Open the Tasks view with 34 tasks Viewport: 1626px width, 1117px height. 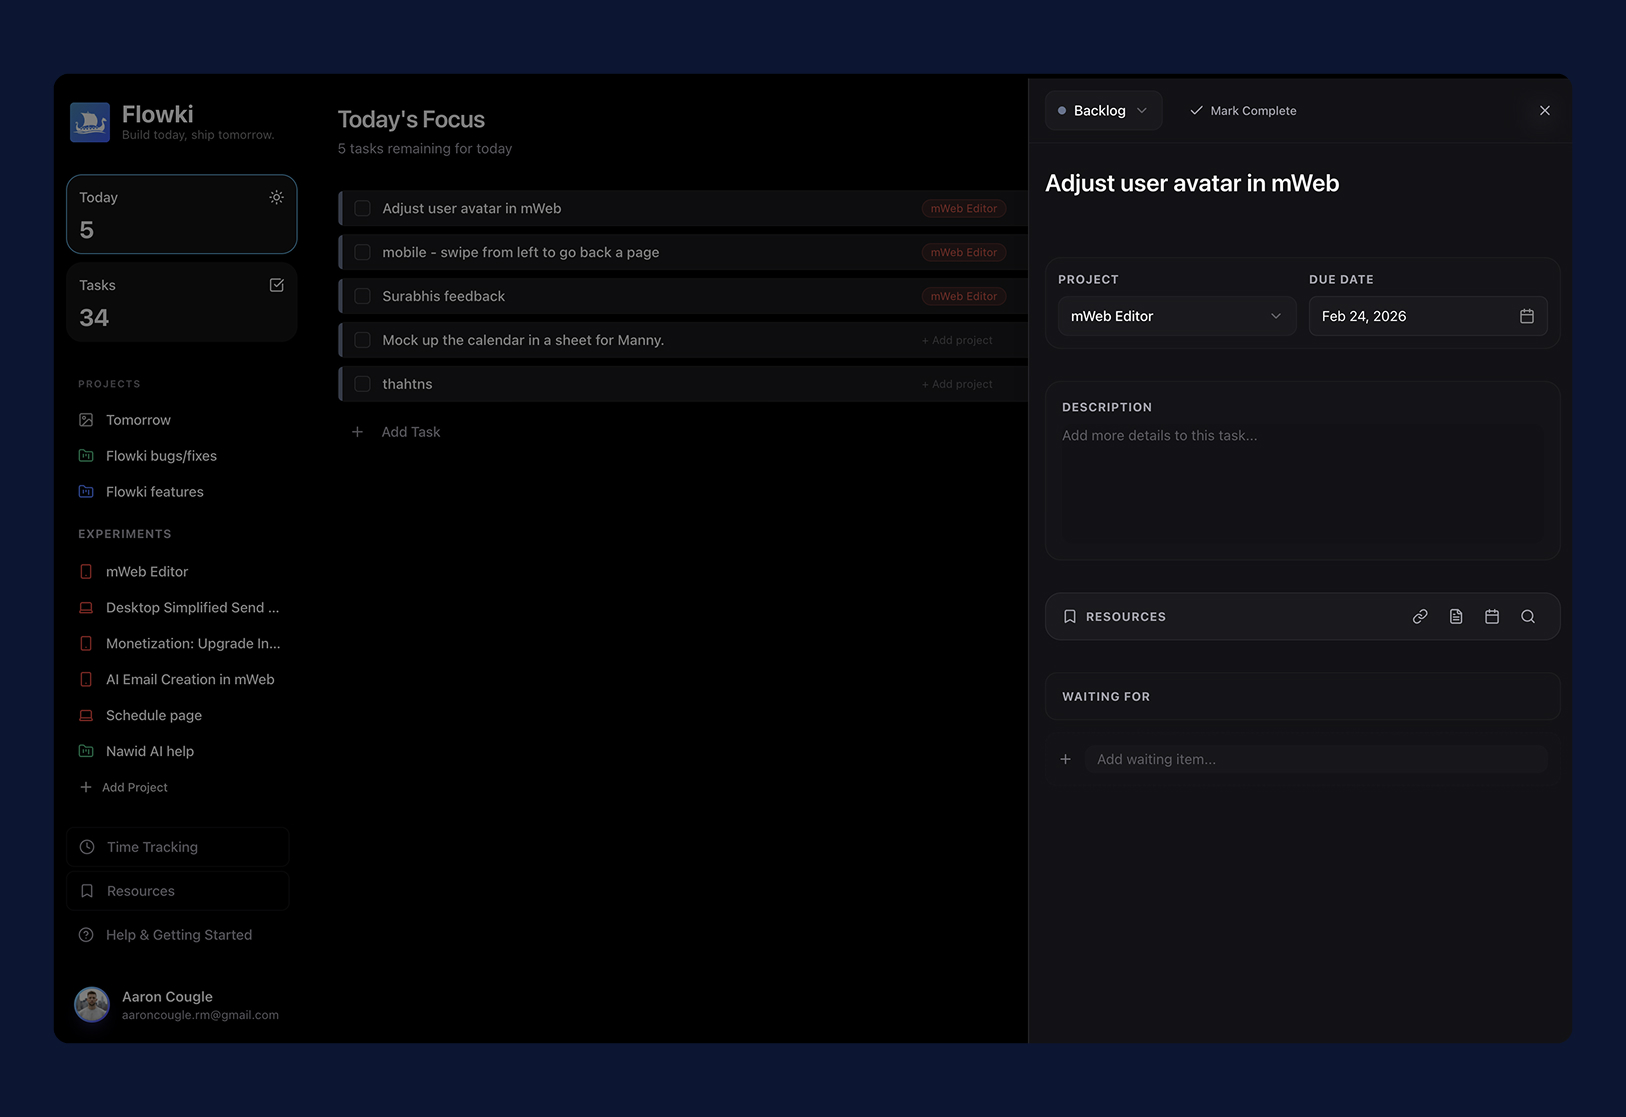tap(181, 302)
